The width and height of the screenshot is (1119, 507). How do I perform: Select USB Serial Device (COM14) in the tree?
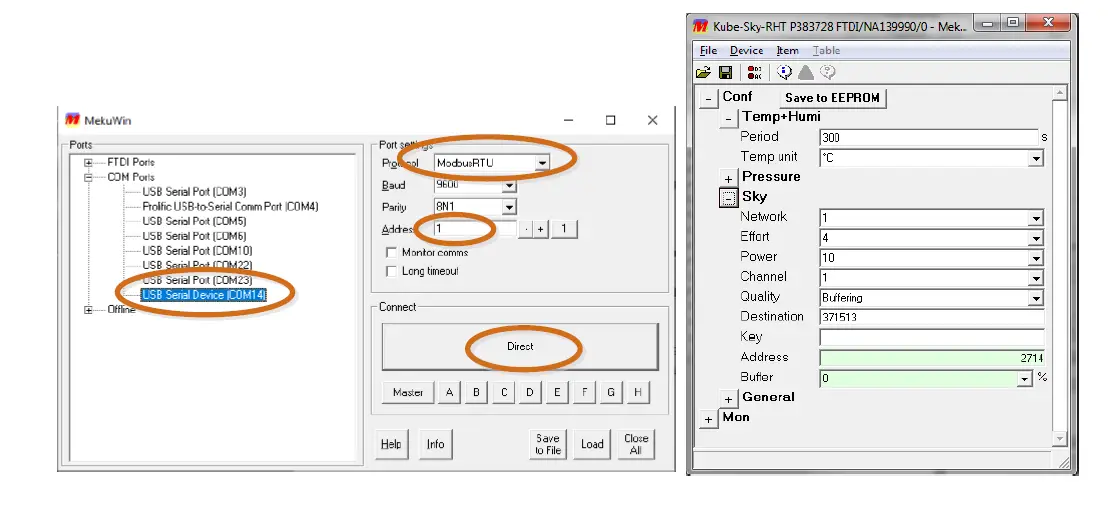point(203,294)
